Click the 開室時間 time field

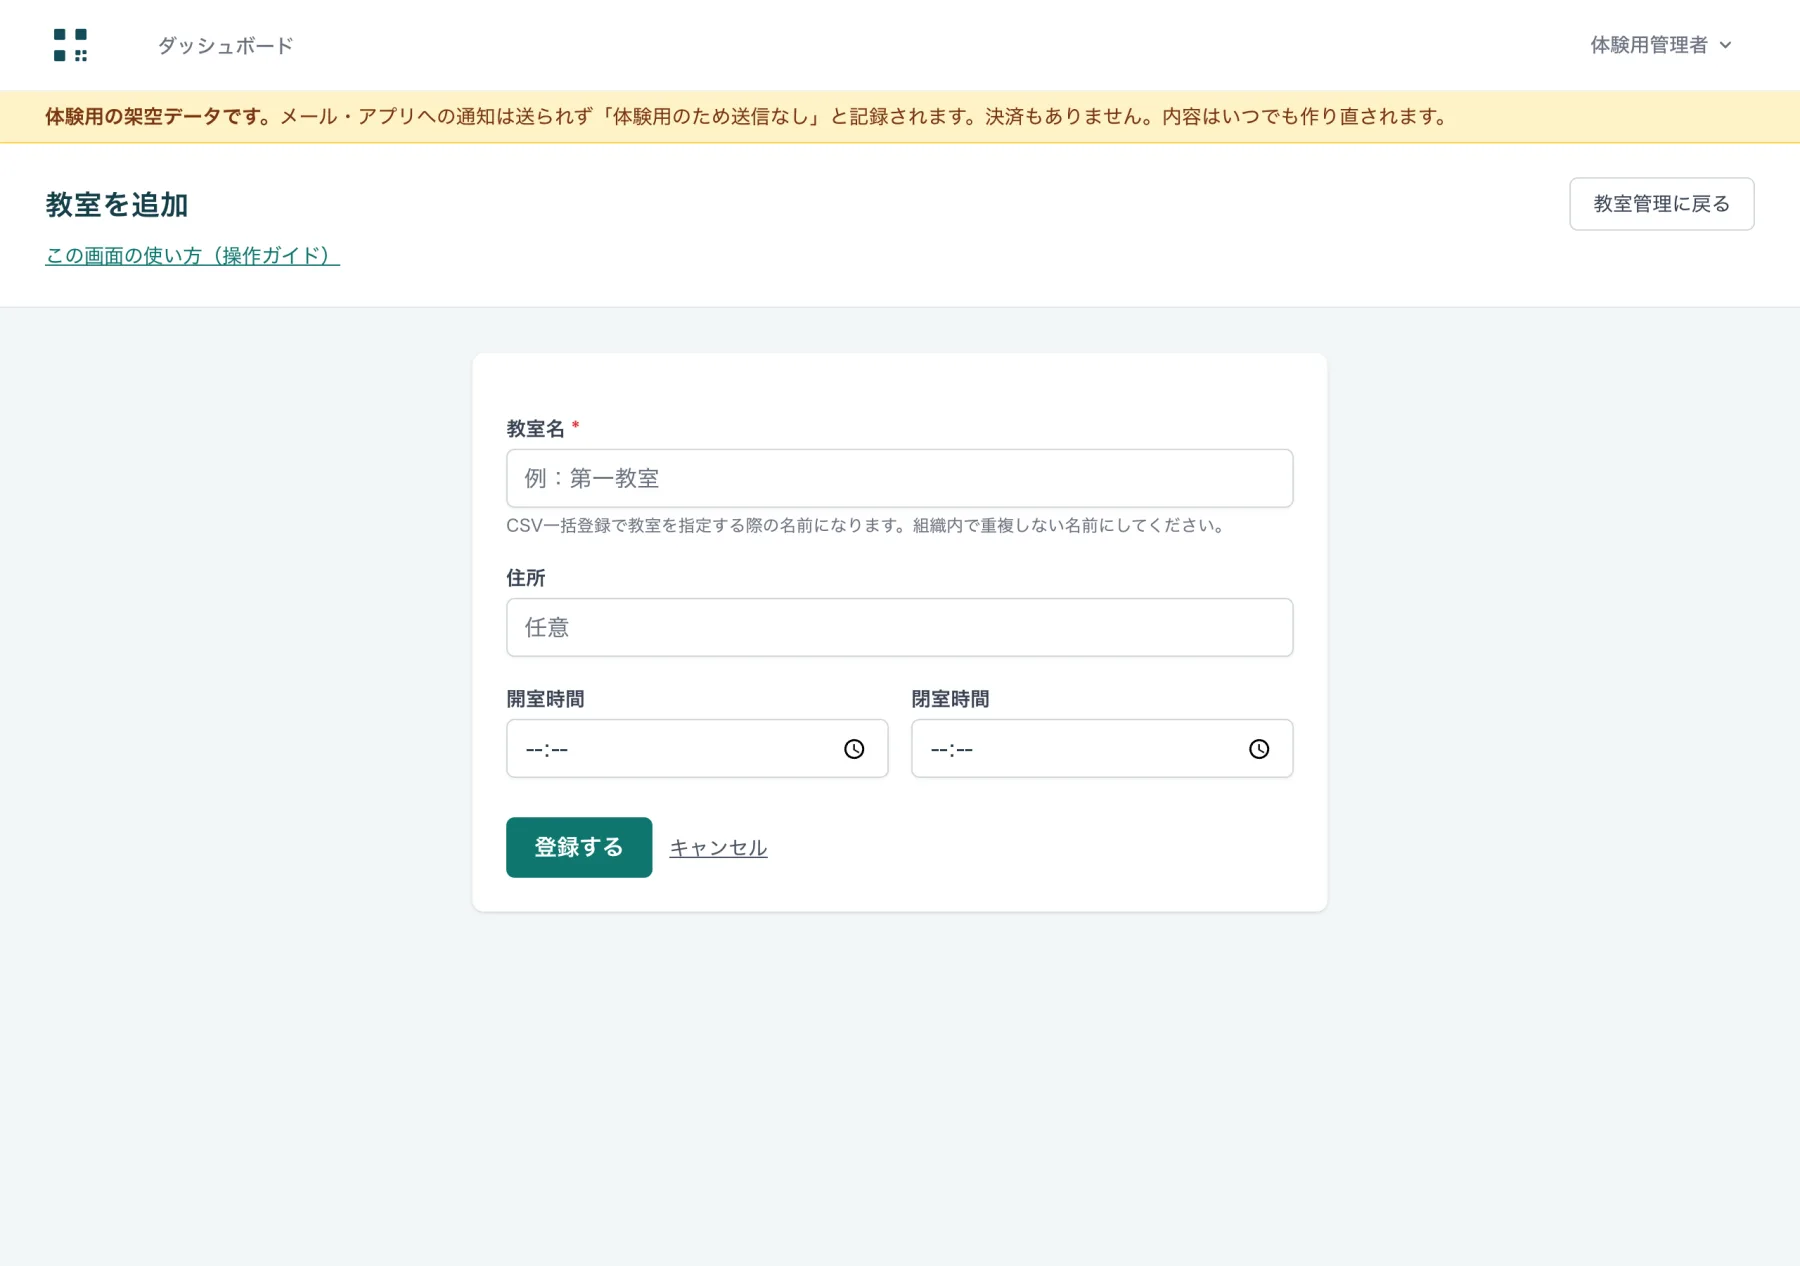coord(697,748)
